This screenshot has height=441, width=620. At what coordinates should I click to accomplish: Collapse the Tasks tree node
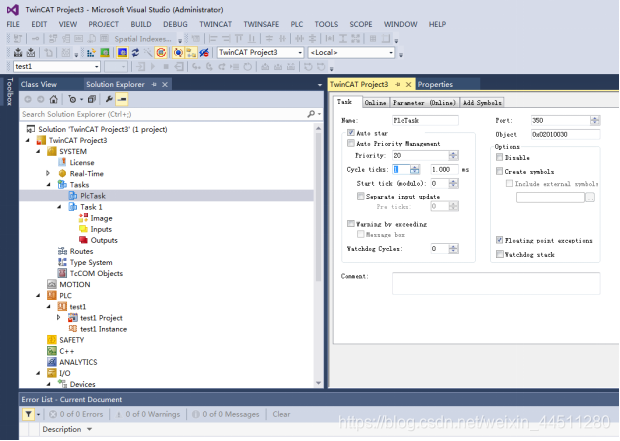[x=49, y=185]
